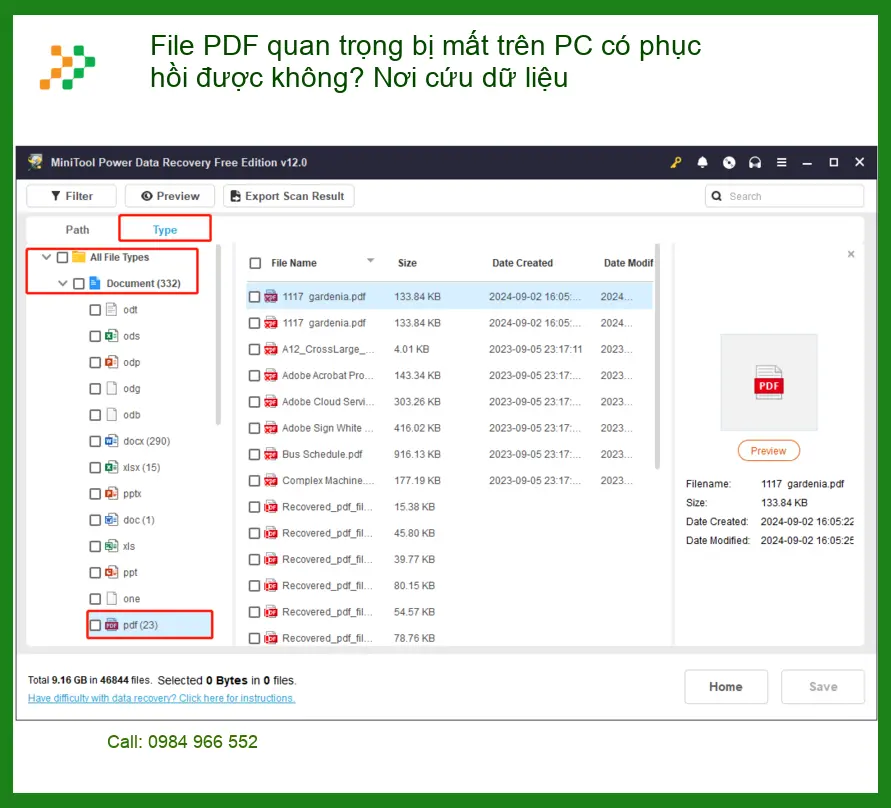Select the 80.15 KB Recovered_pdf file

click(x=449, y=586)
